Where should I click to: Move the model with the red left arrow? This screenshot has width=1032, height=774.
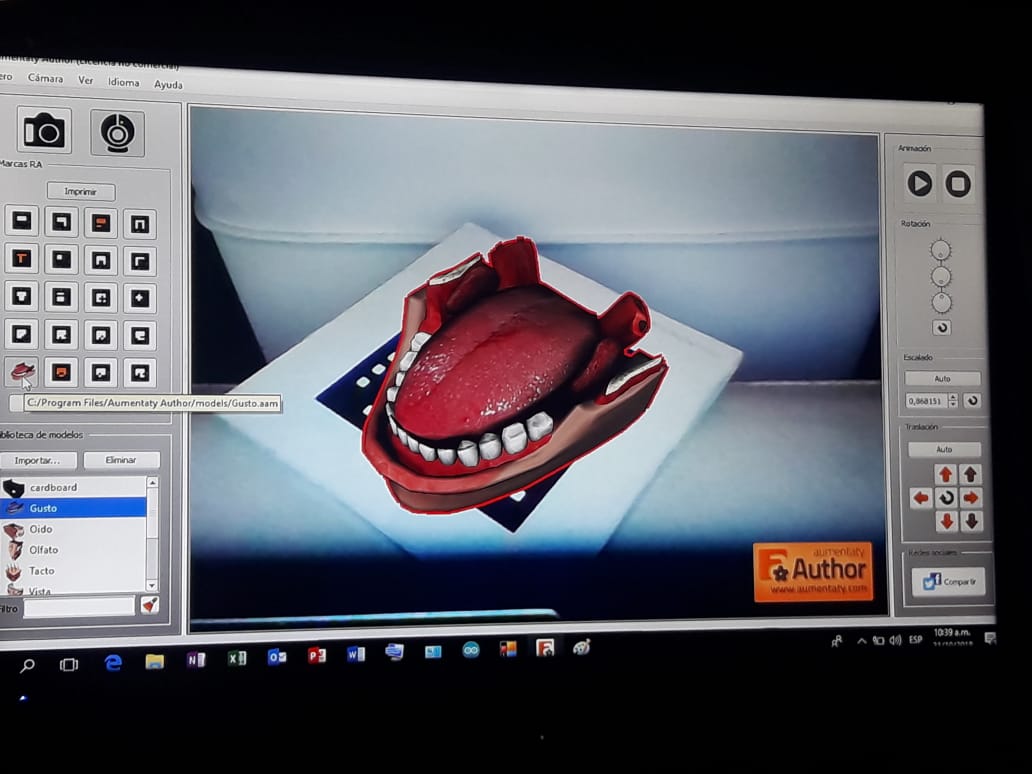pos(921,498)
